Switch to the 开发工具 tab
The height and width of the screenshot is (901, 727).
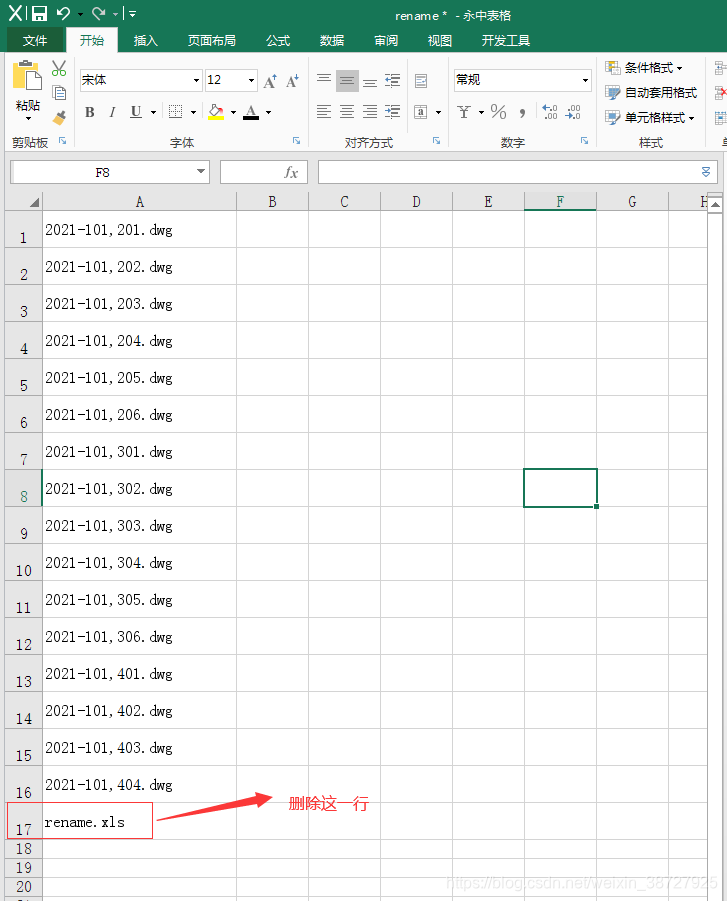(506, 40)
